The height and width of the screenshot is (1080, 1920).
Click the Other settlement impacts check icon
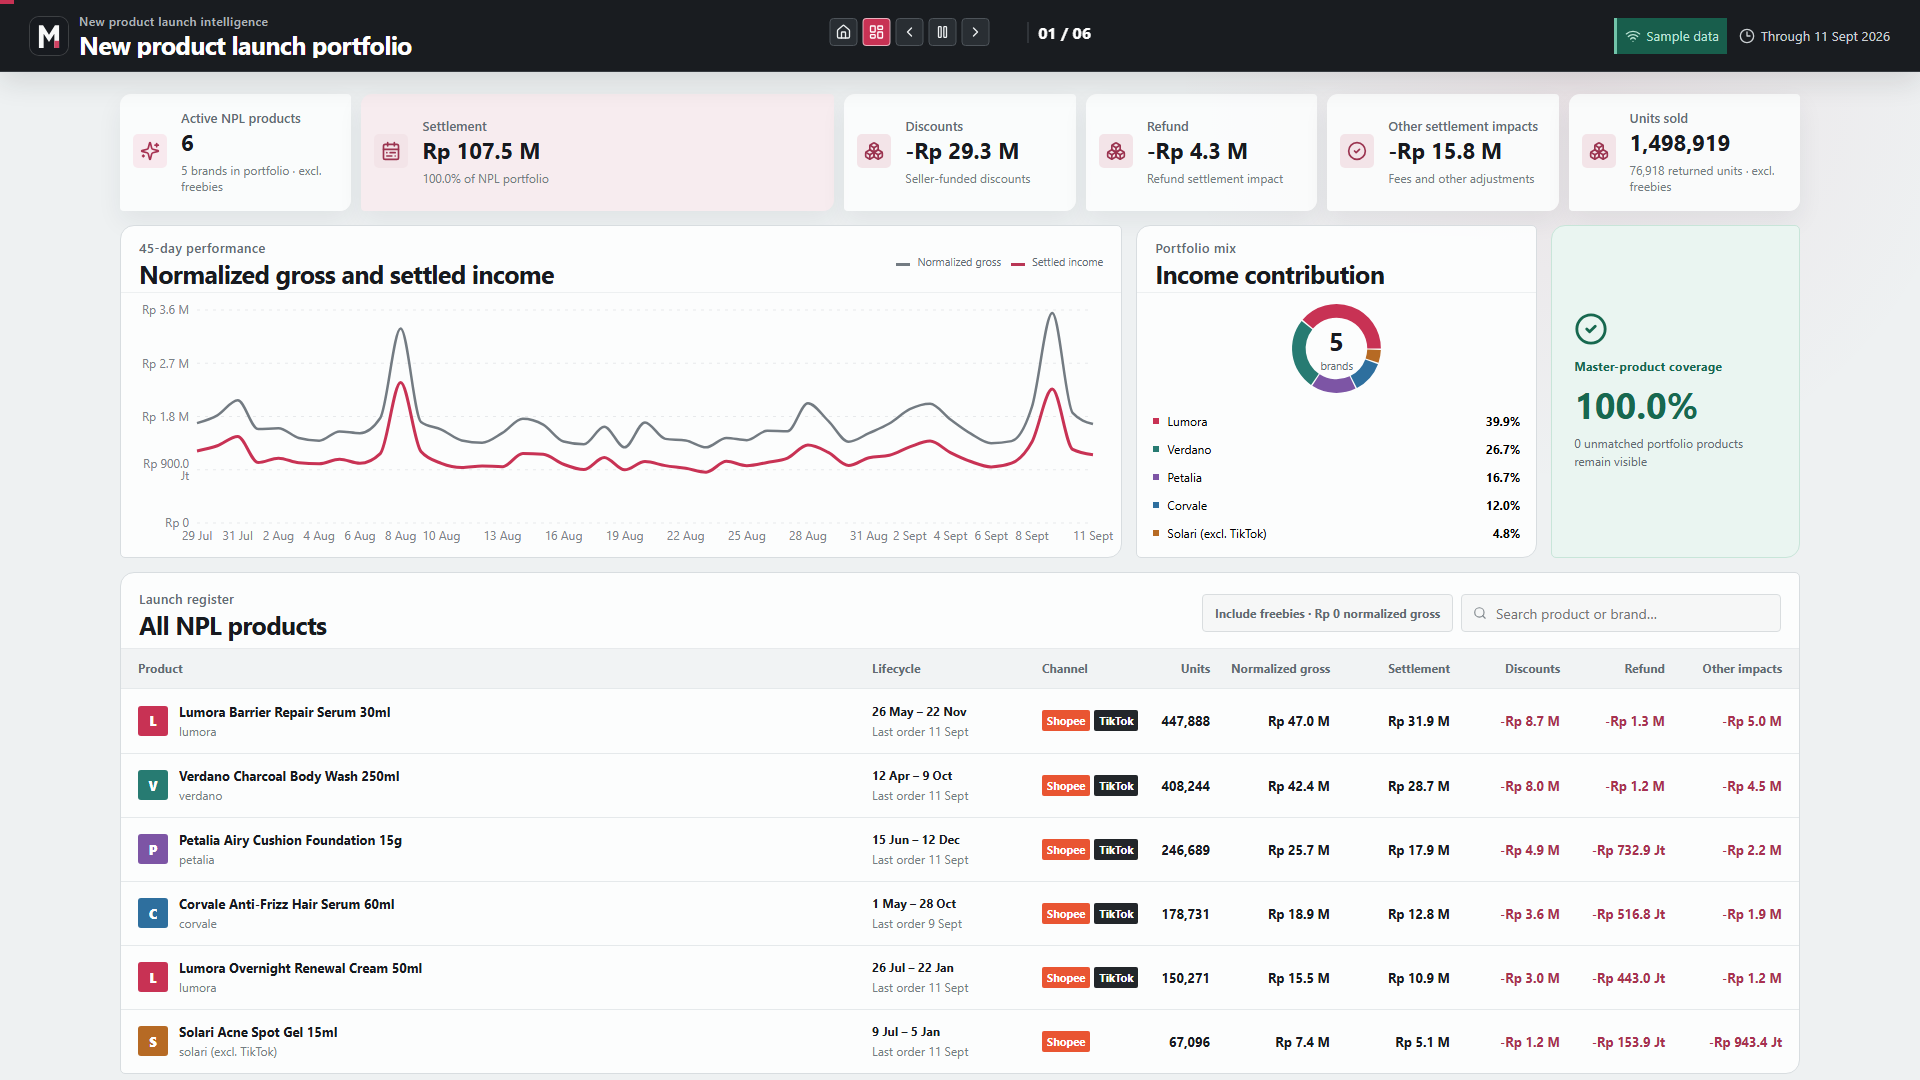point(1357,151)
